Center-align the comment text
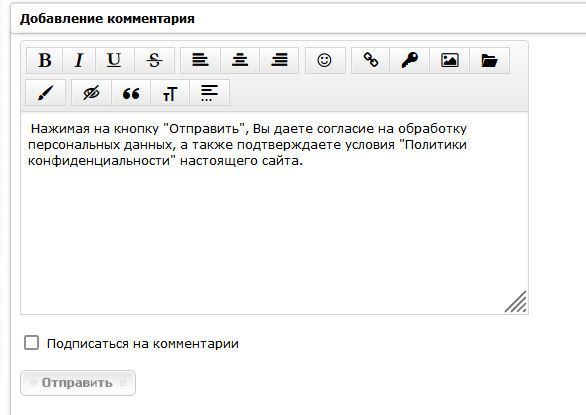This screenshot has height=415, width=586. pyautogui.click(x=240, y=60)
